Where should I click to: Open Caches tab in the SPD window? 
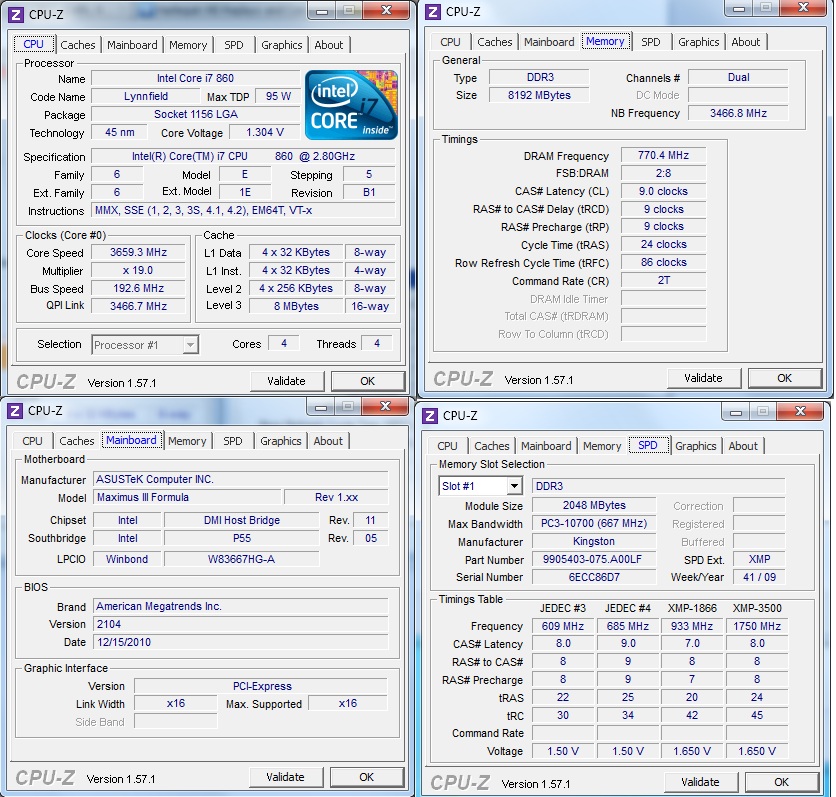[x=492, y=446]
